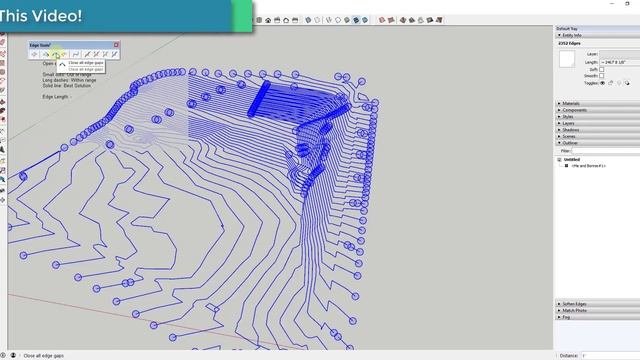Toggle the lock icon in Entity Info
Image resolution: width=640 pixels, height=360 pixels.
pyautogui.click(x=611, y=83)
